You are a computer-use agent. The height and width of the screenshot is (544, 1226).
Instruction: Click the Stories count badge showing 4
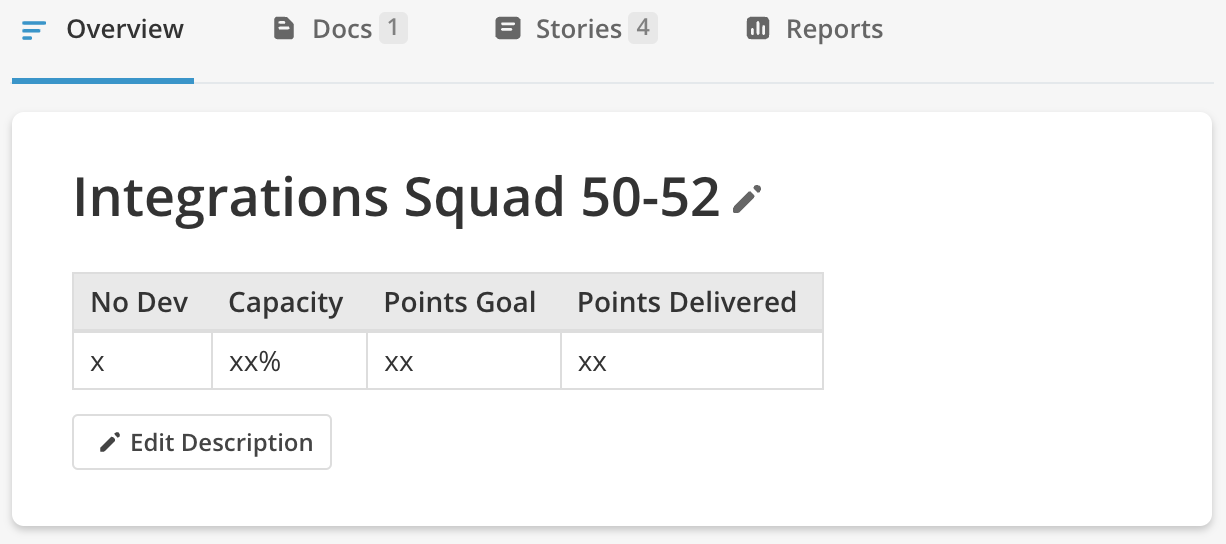tap(643, 28)
